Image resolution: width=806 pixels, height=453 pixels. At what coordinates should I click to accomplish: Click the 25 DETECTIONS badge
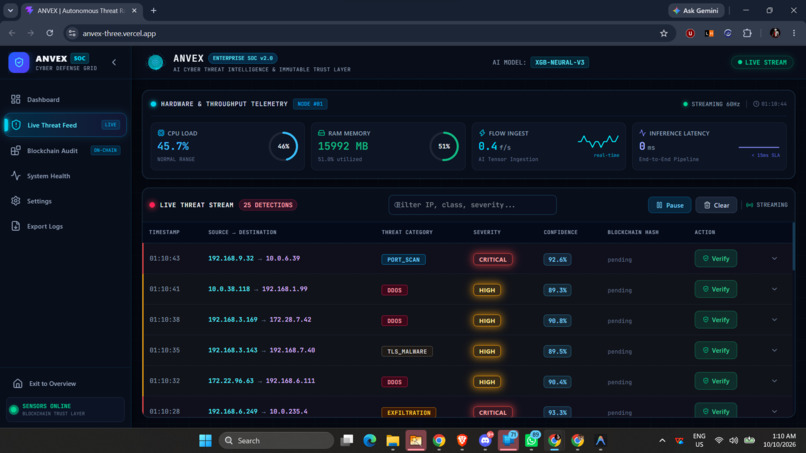coord(268,205)
